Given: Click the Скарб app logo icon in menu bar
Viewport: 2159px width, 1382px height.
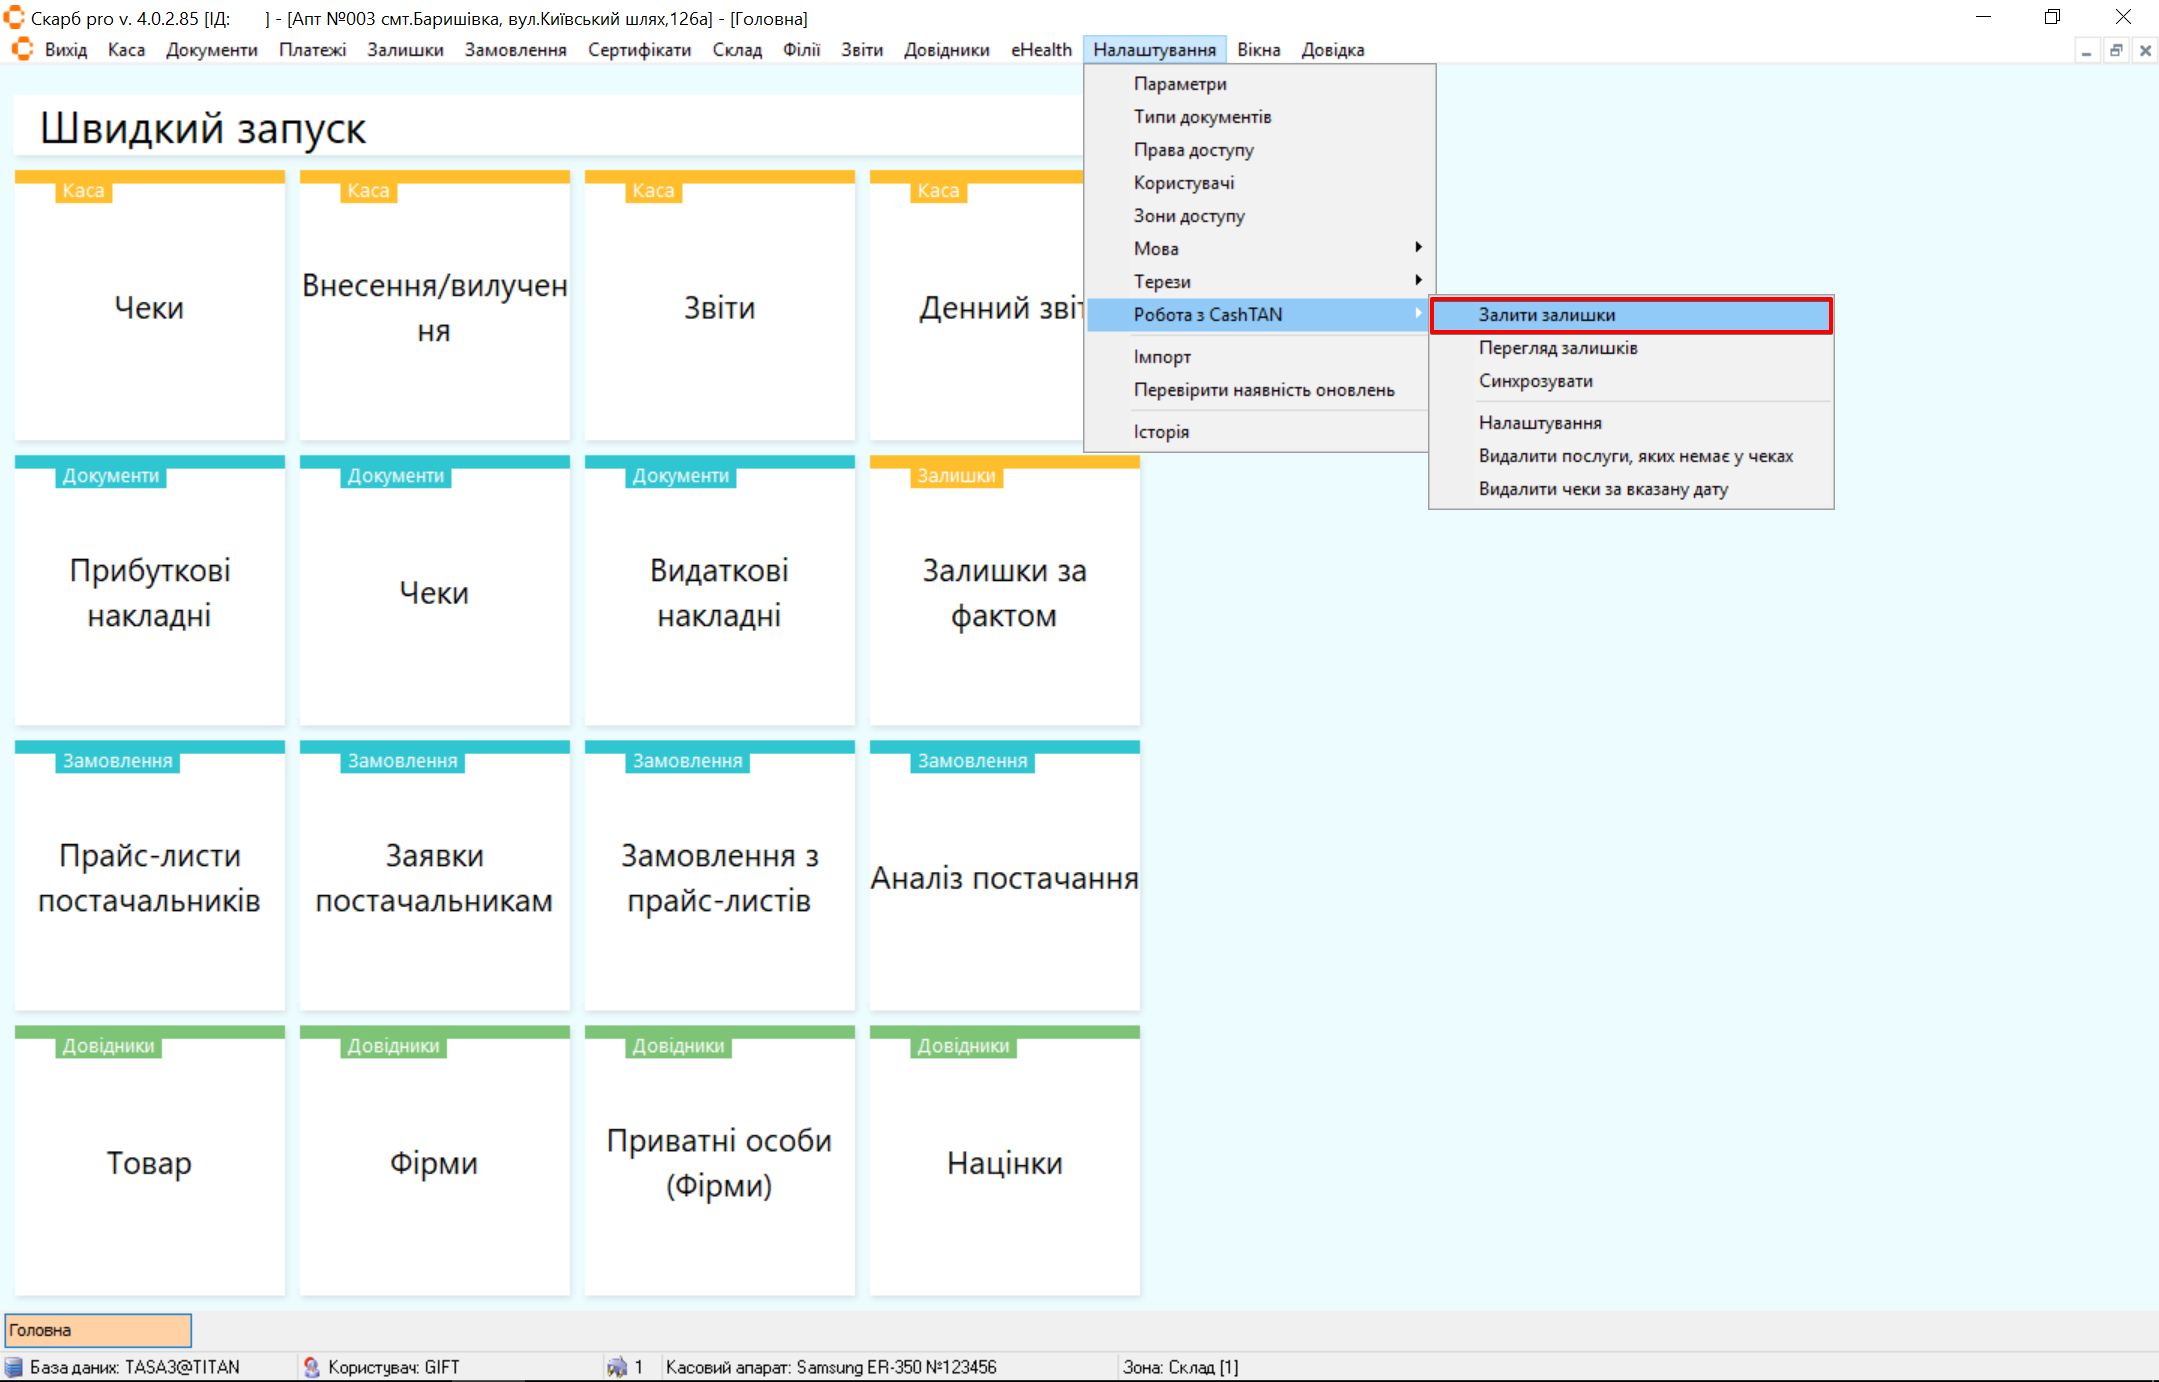Looking at the screenshot, I should pos(22,49).
